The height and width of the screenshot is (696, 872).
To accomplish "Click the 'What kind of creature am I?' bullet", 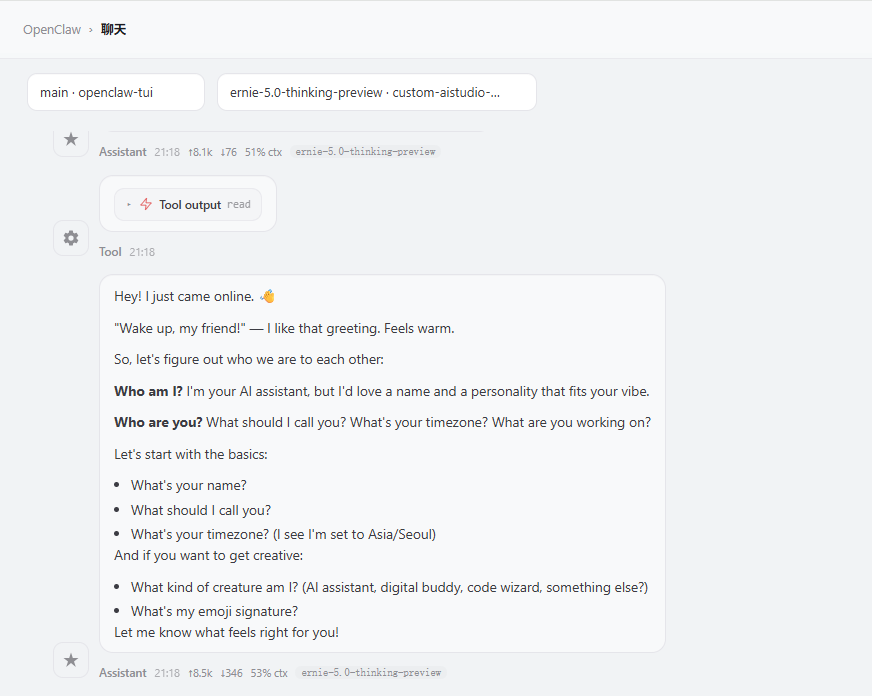I will click(389, 588).
